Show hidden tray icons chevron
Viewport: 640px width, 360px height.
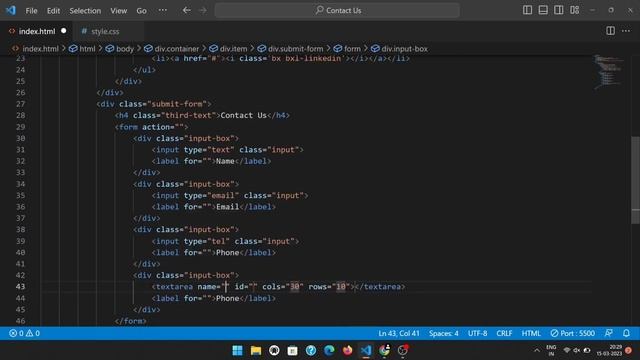click(x=537, y=350)
